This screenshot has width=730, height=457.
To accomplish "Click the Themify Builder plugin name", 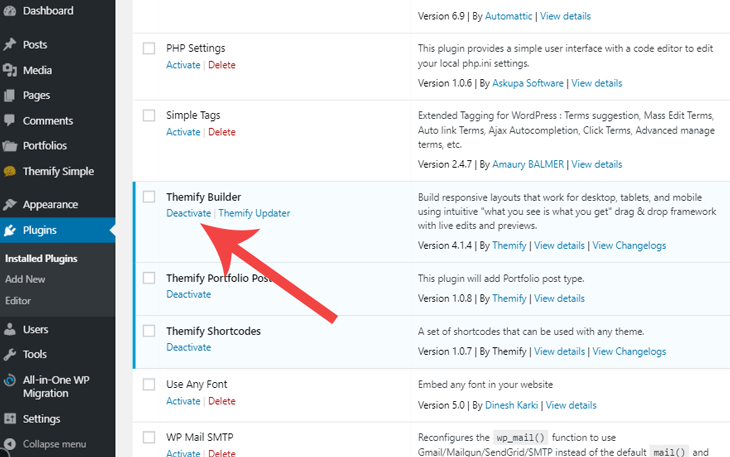I will point(203,197).
